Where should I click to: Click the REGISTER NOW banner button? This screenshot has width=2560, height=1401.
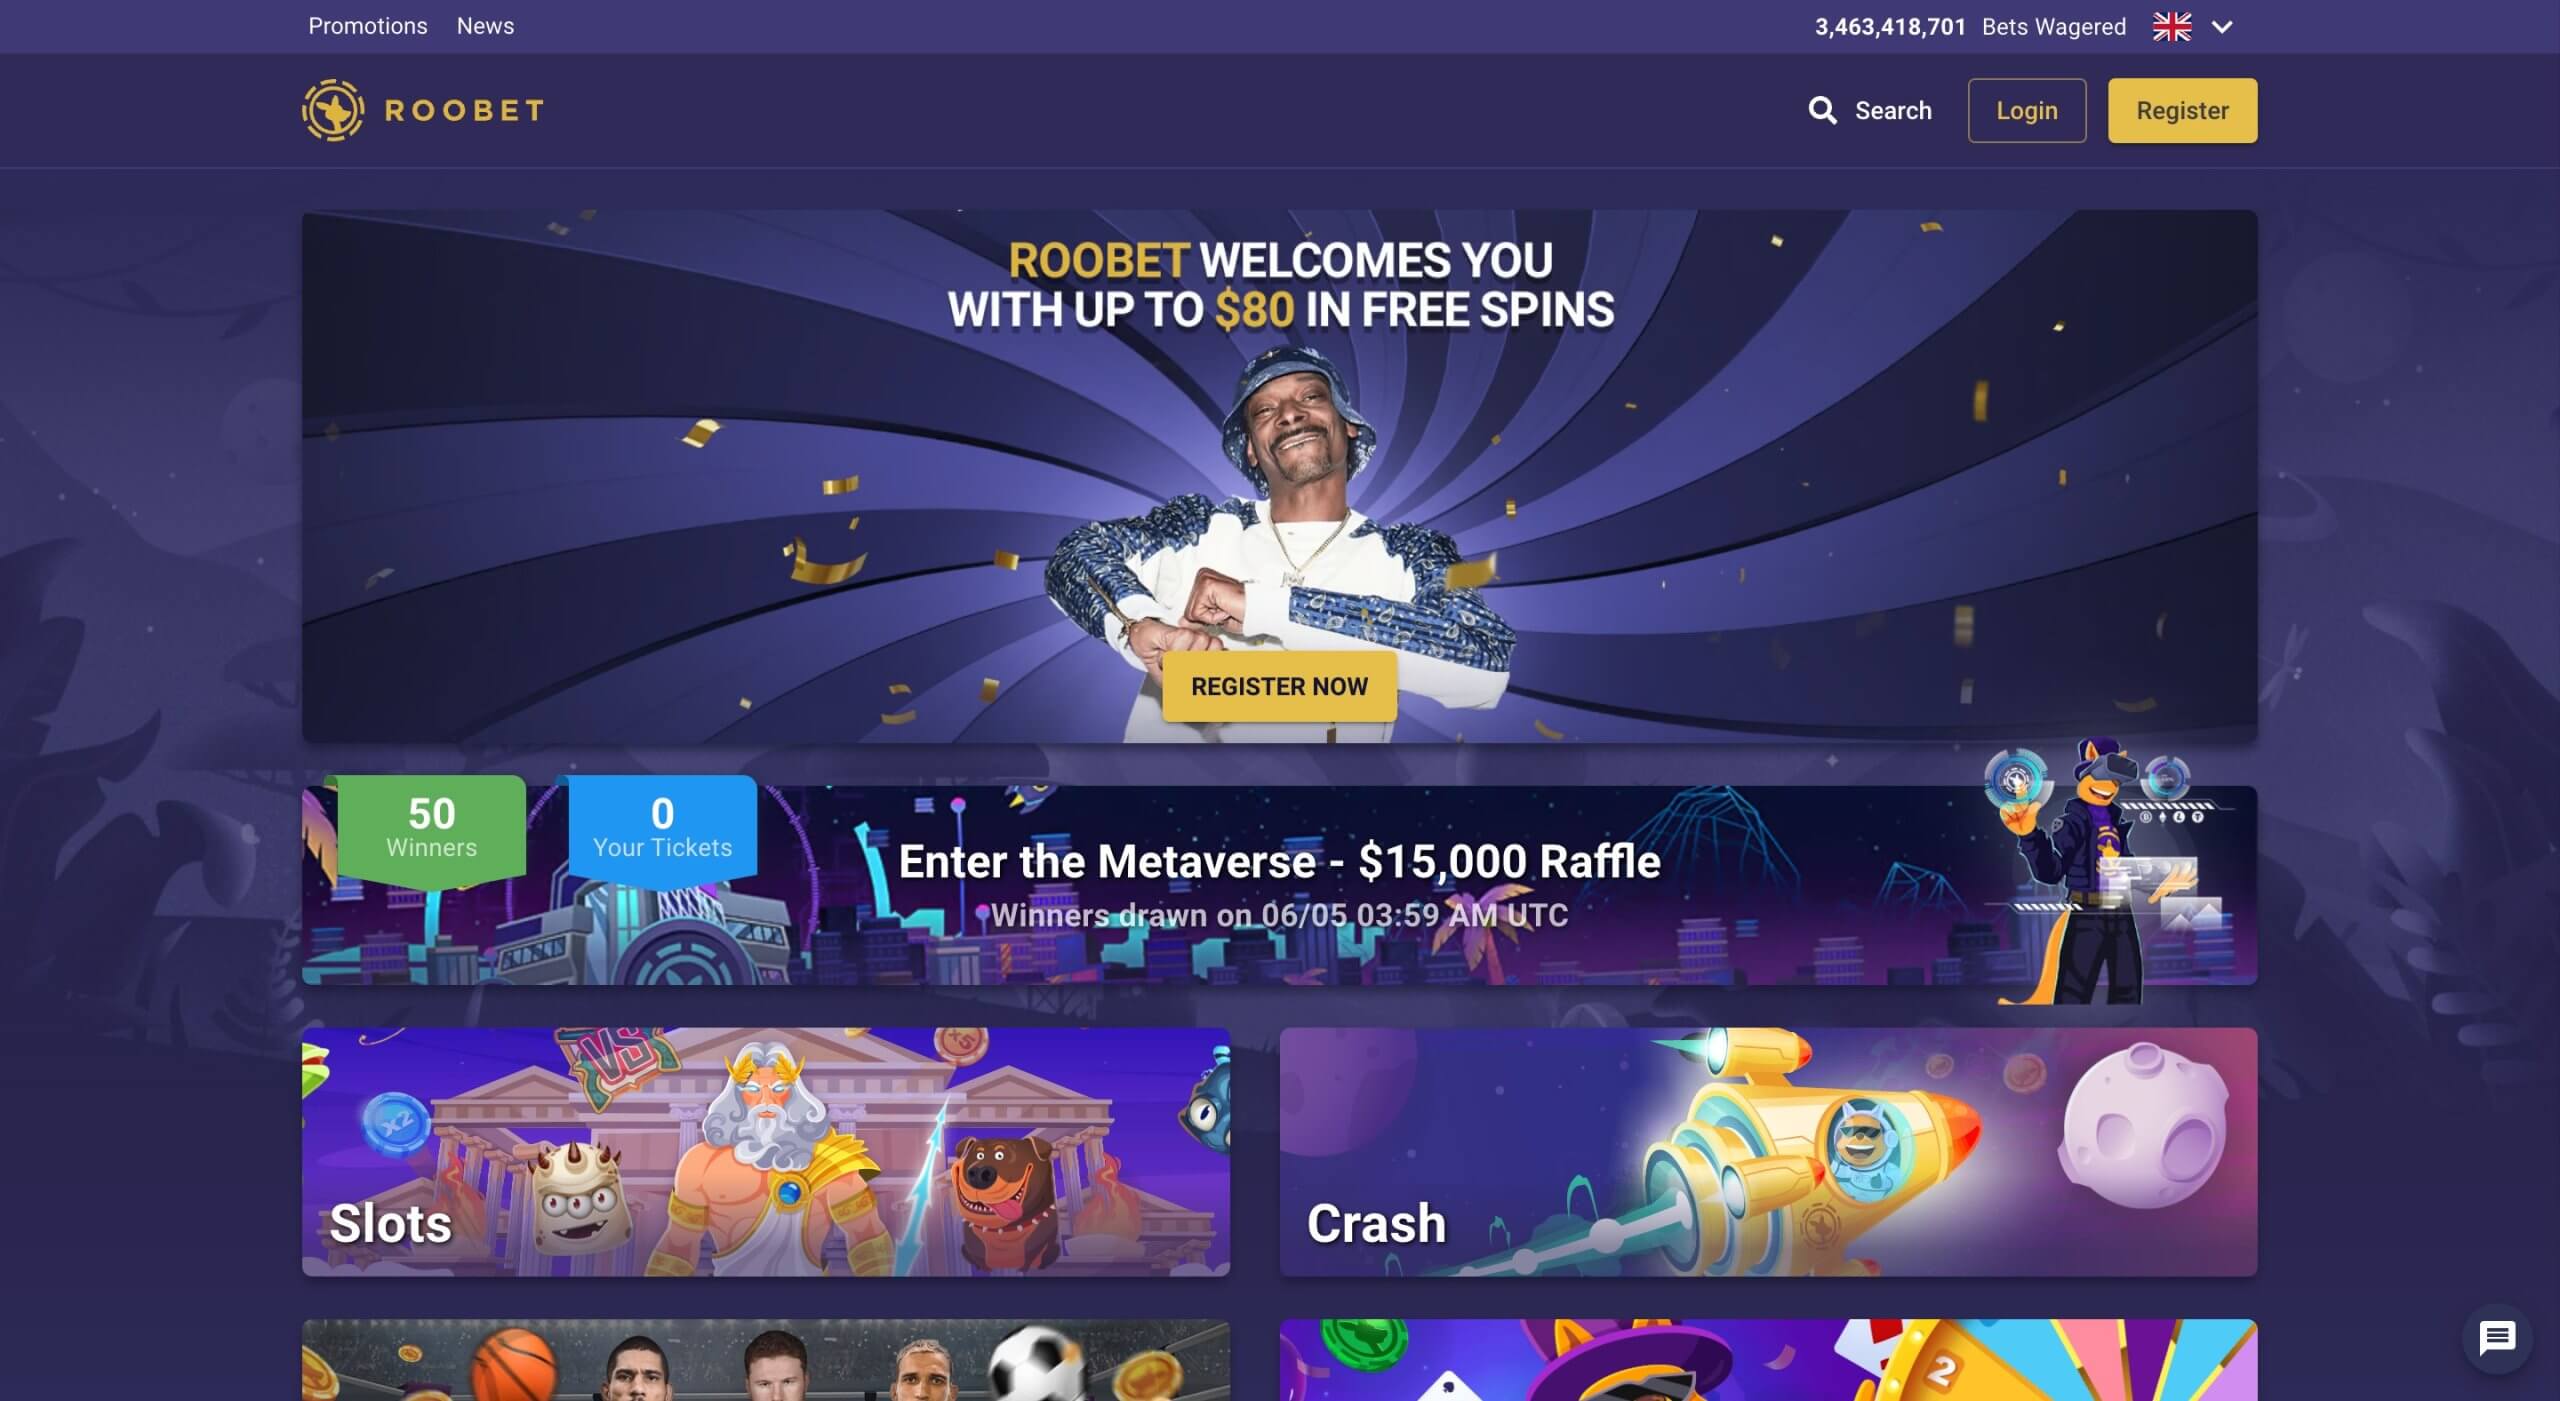tap(1279, 686)
